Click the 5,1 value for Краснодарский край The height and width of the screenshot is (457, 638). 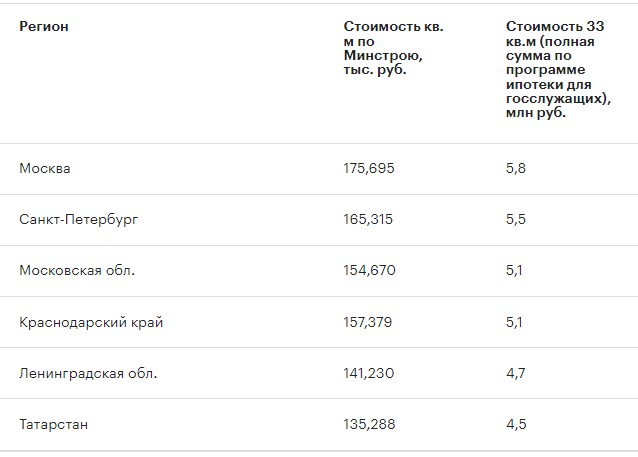[515, 322]
